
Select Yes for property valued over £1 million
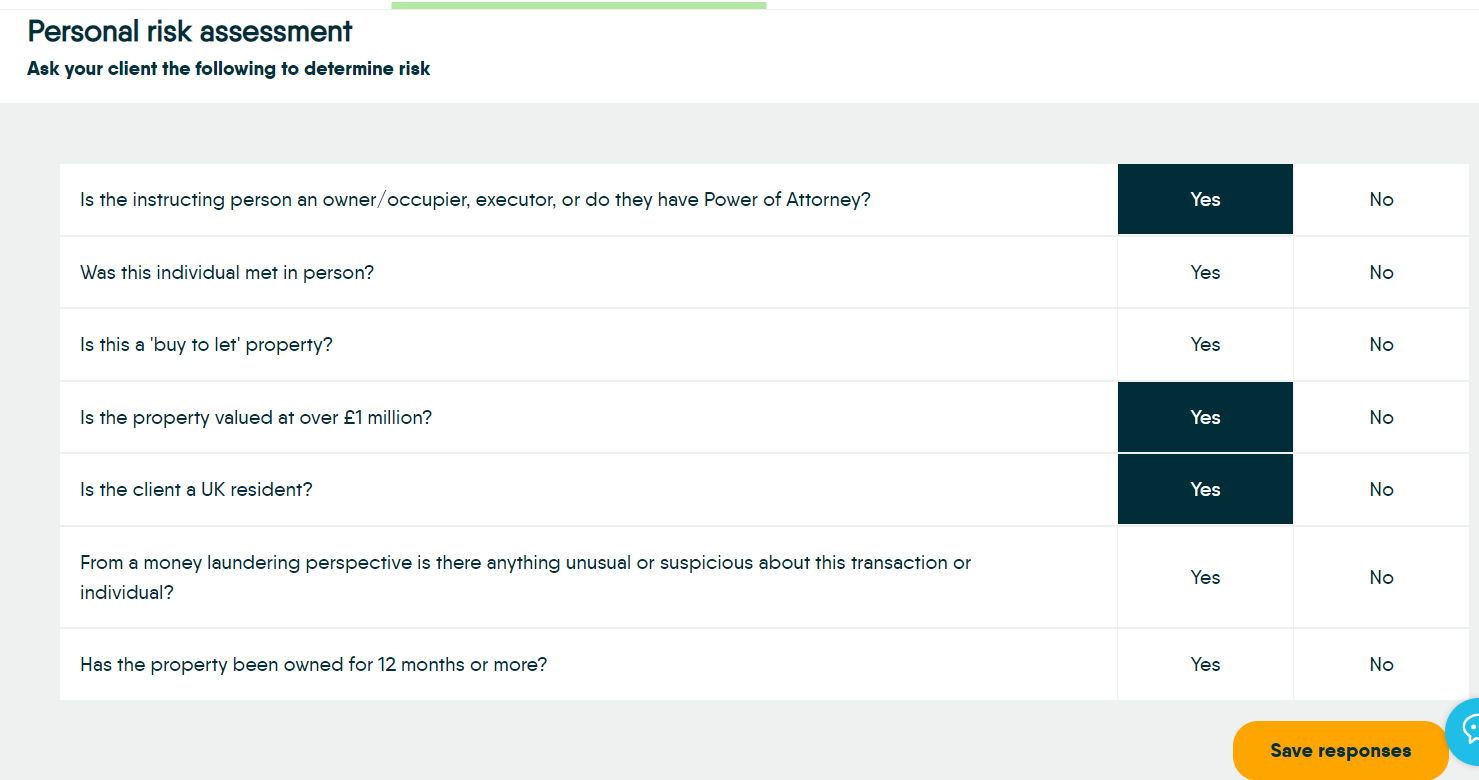point(1205,417)
